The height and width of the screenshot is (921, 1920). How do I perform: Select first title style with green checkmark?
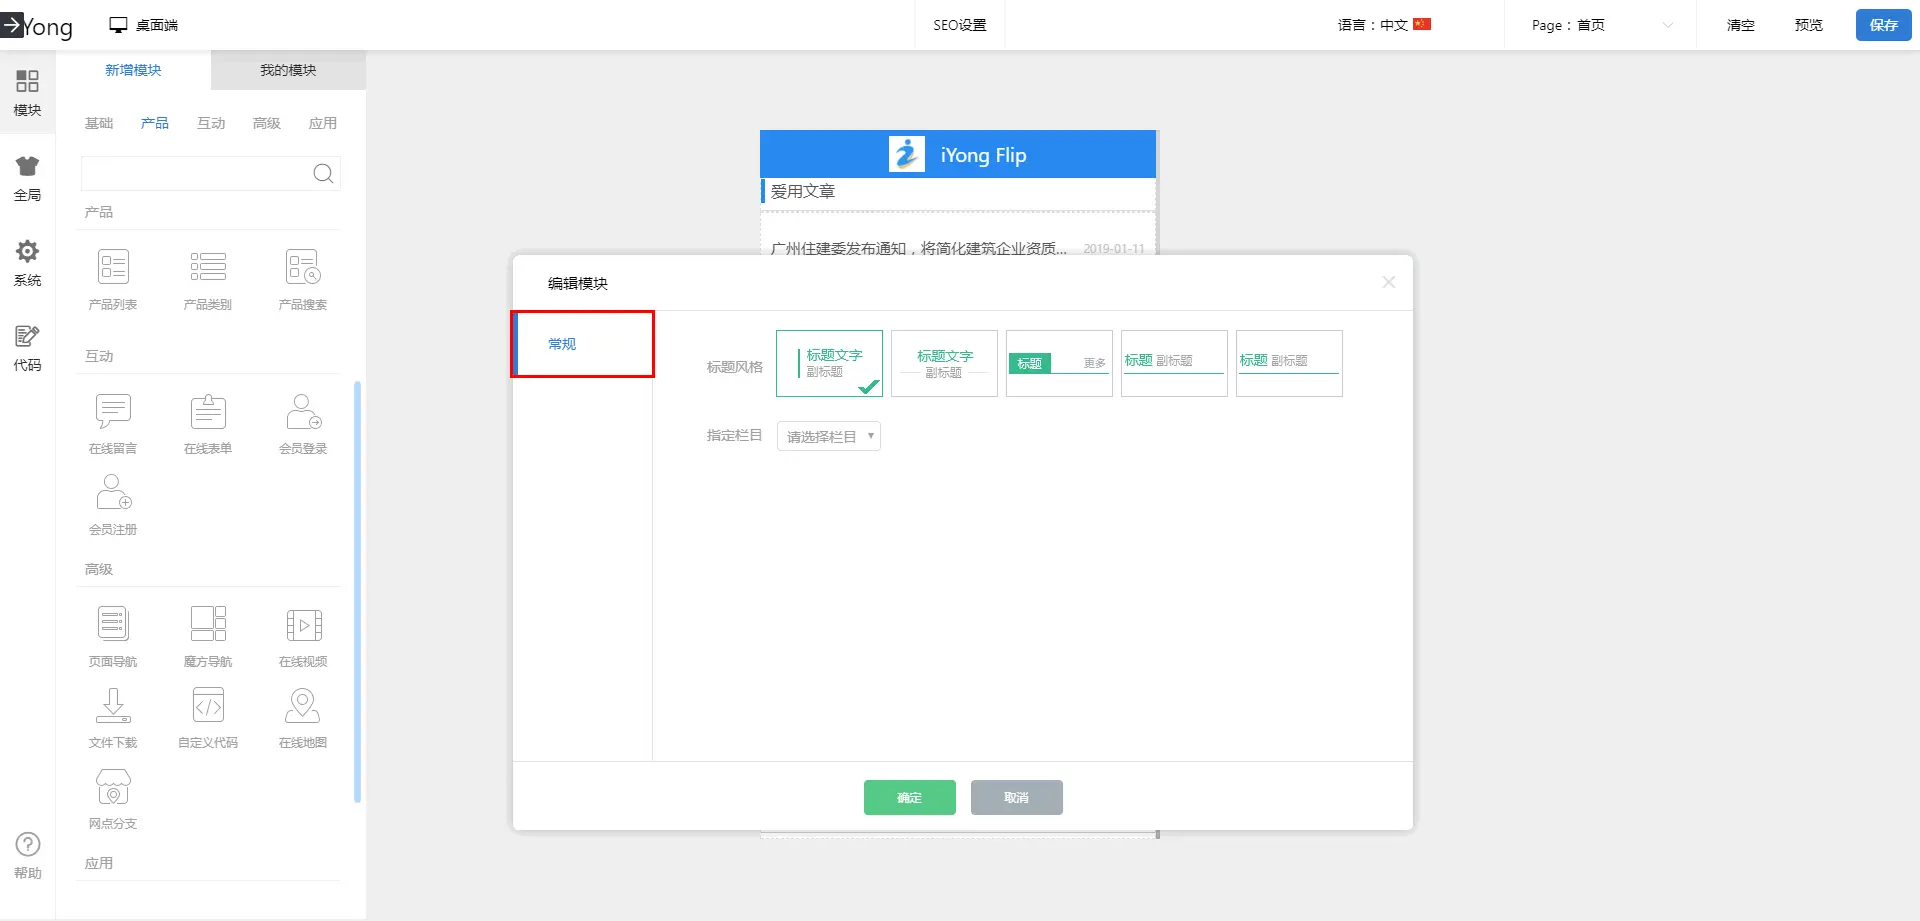point(829,363)
